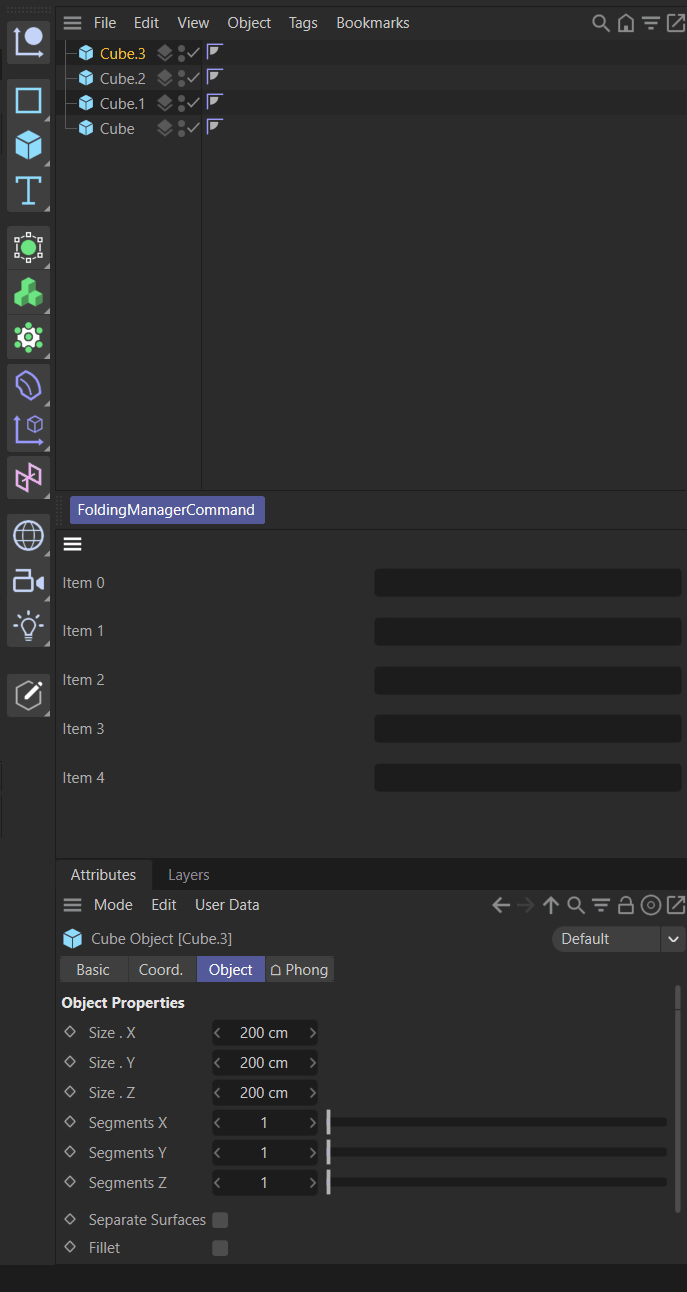Go back with Attributes left arrow

point(501,905)
